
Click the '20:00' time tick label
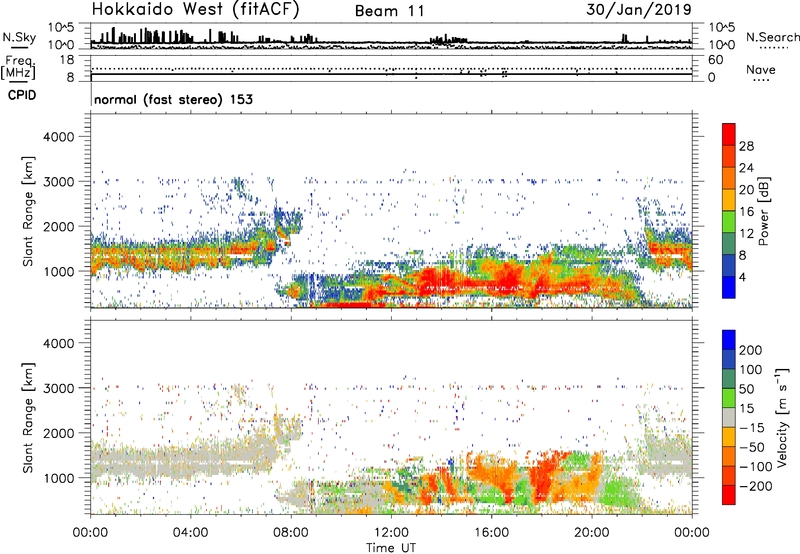(x=592, y=533)
